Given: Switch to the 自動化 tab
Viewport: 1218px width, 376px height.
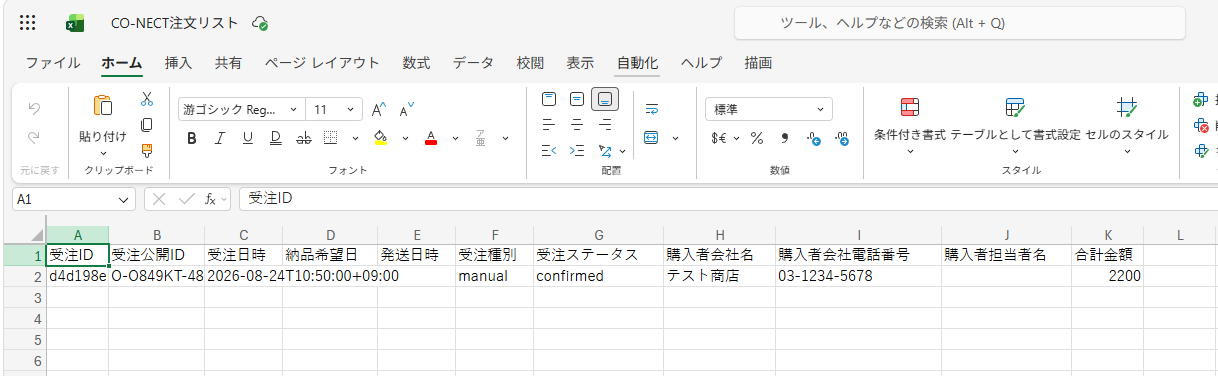Looking at the screenshot, I should point(637,63).
